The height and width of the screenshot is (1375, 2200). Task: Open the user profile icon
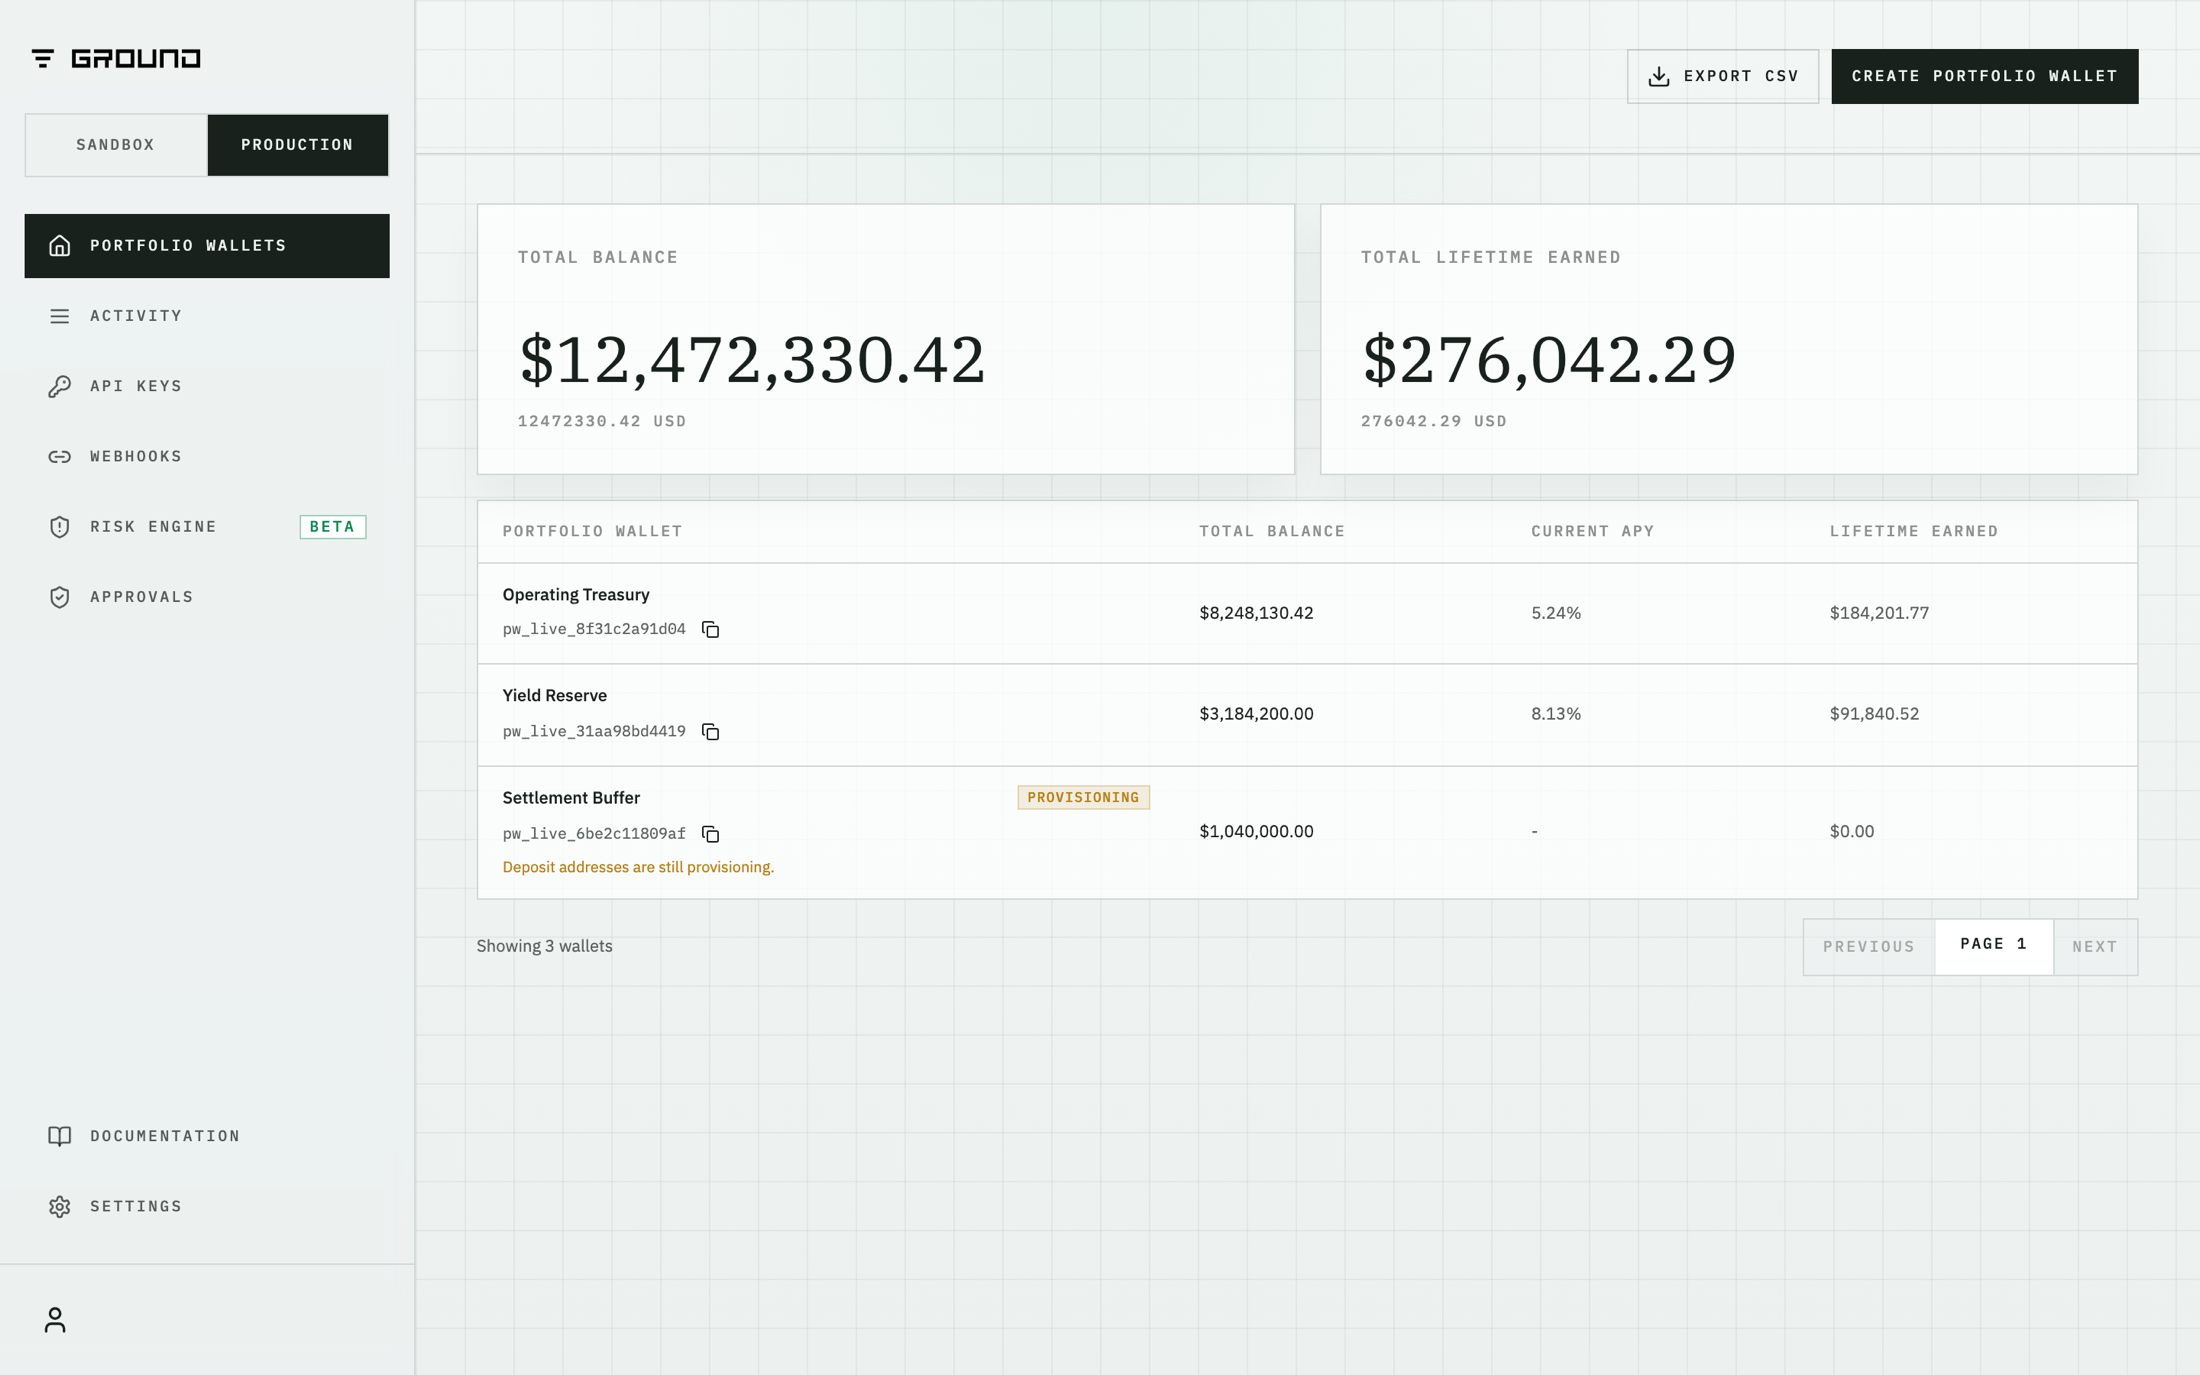55,1320
